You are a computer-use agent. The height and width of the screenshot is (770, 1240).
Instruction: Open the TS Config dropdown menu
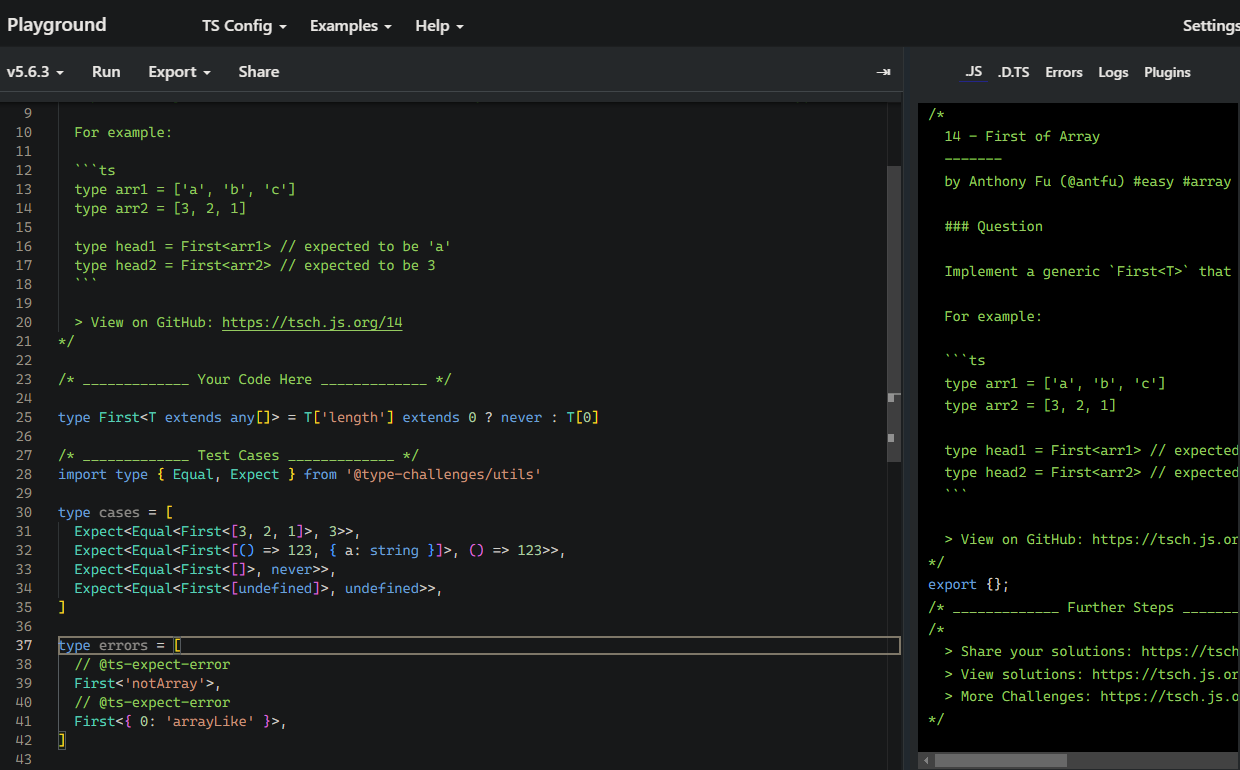point(244,26)
